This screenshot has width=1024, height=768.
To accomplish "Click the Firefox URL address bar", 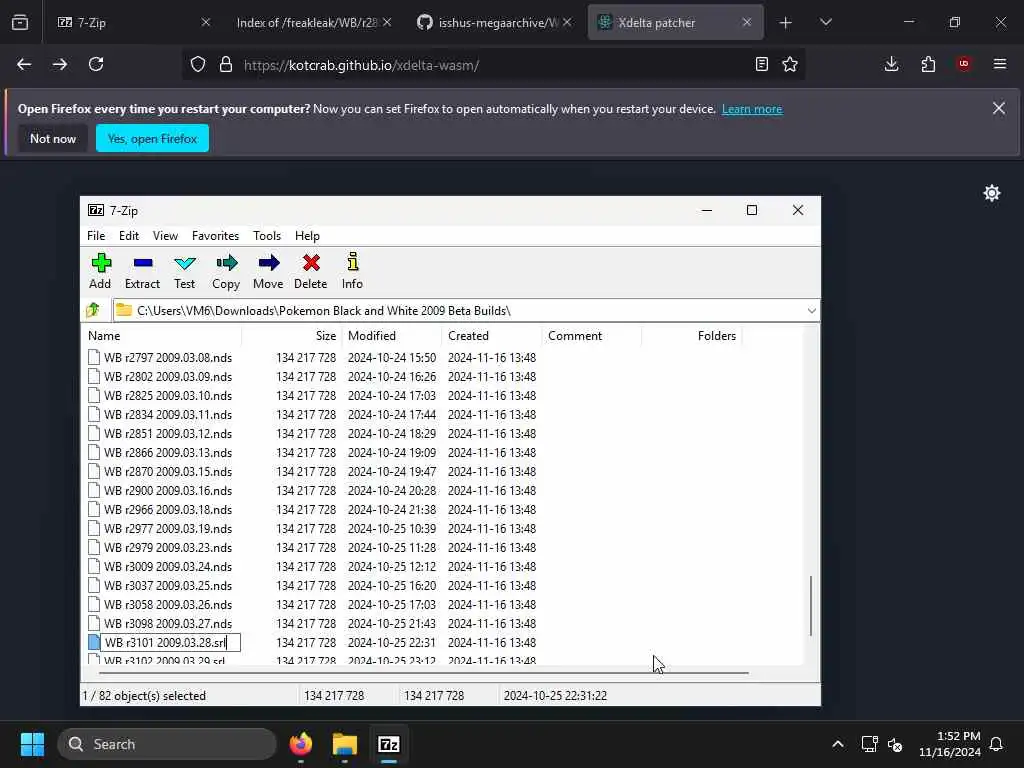I will tap(493, 65).
